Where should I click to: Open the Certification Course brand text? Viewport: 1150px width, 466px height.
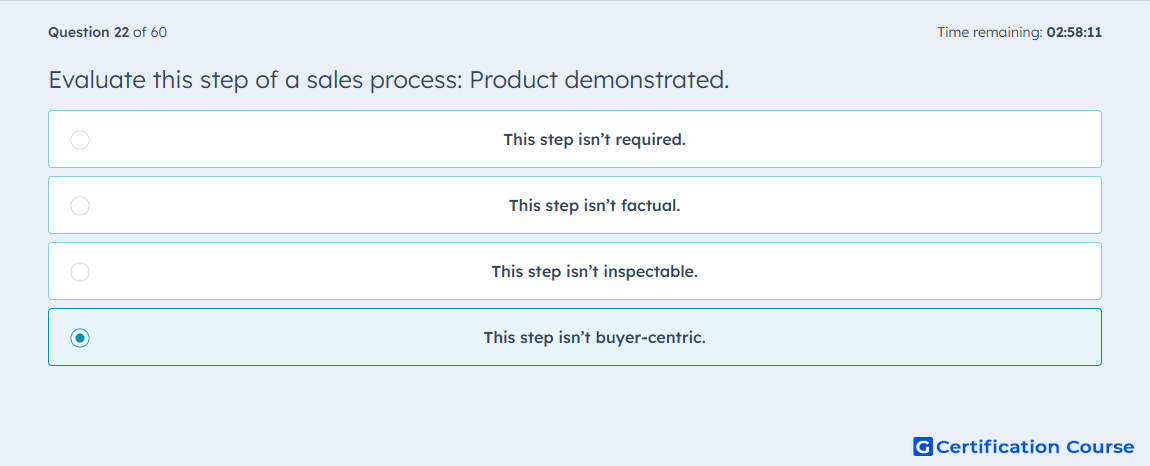coord(1035,446)
